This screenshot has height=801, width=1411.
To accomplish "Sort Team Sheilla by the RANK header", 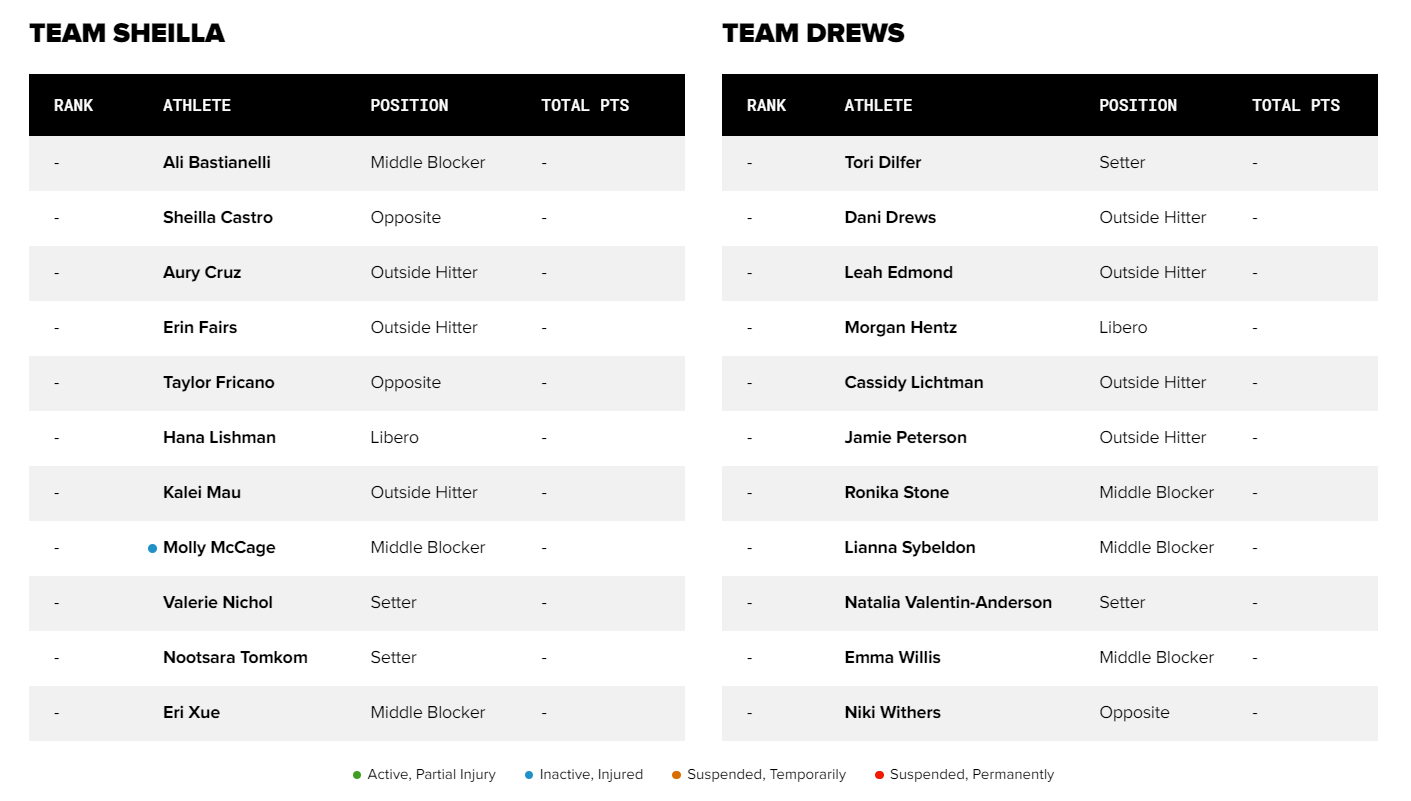I will 74,105.
